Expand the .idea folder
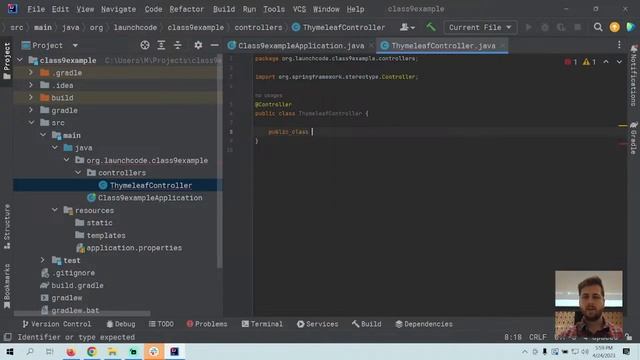 tap(31, 85)
